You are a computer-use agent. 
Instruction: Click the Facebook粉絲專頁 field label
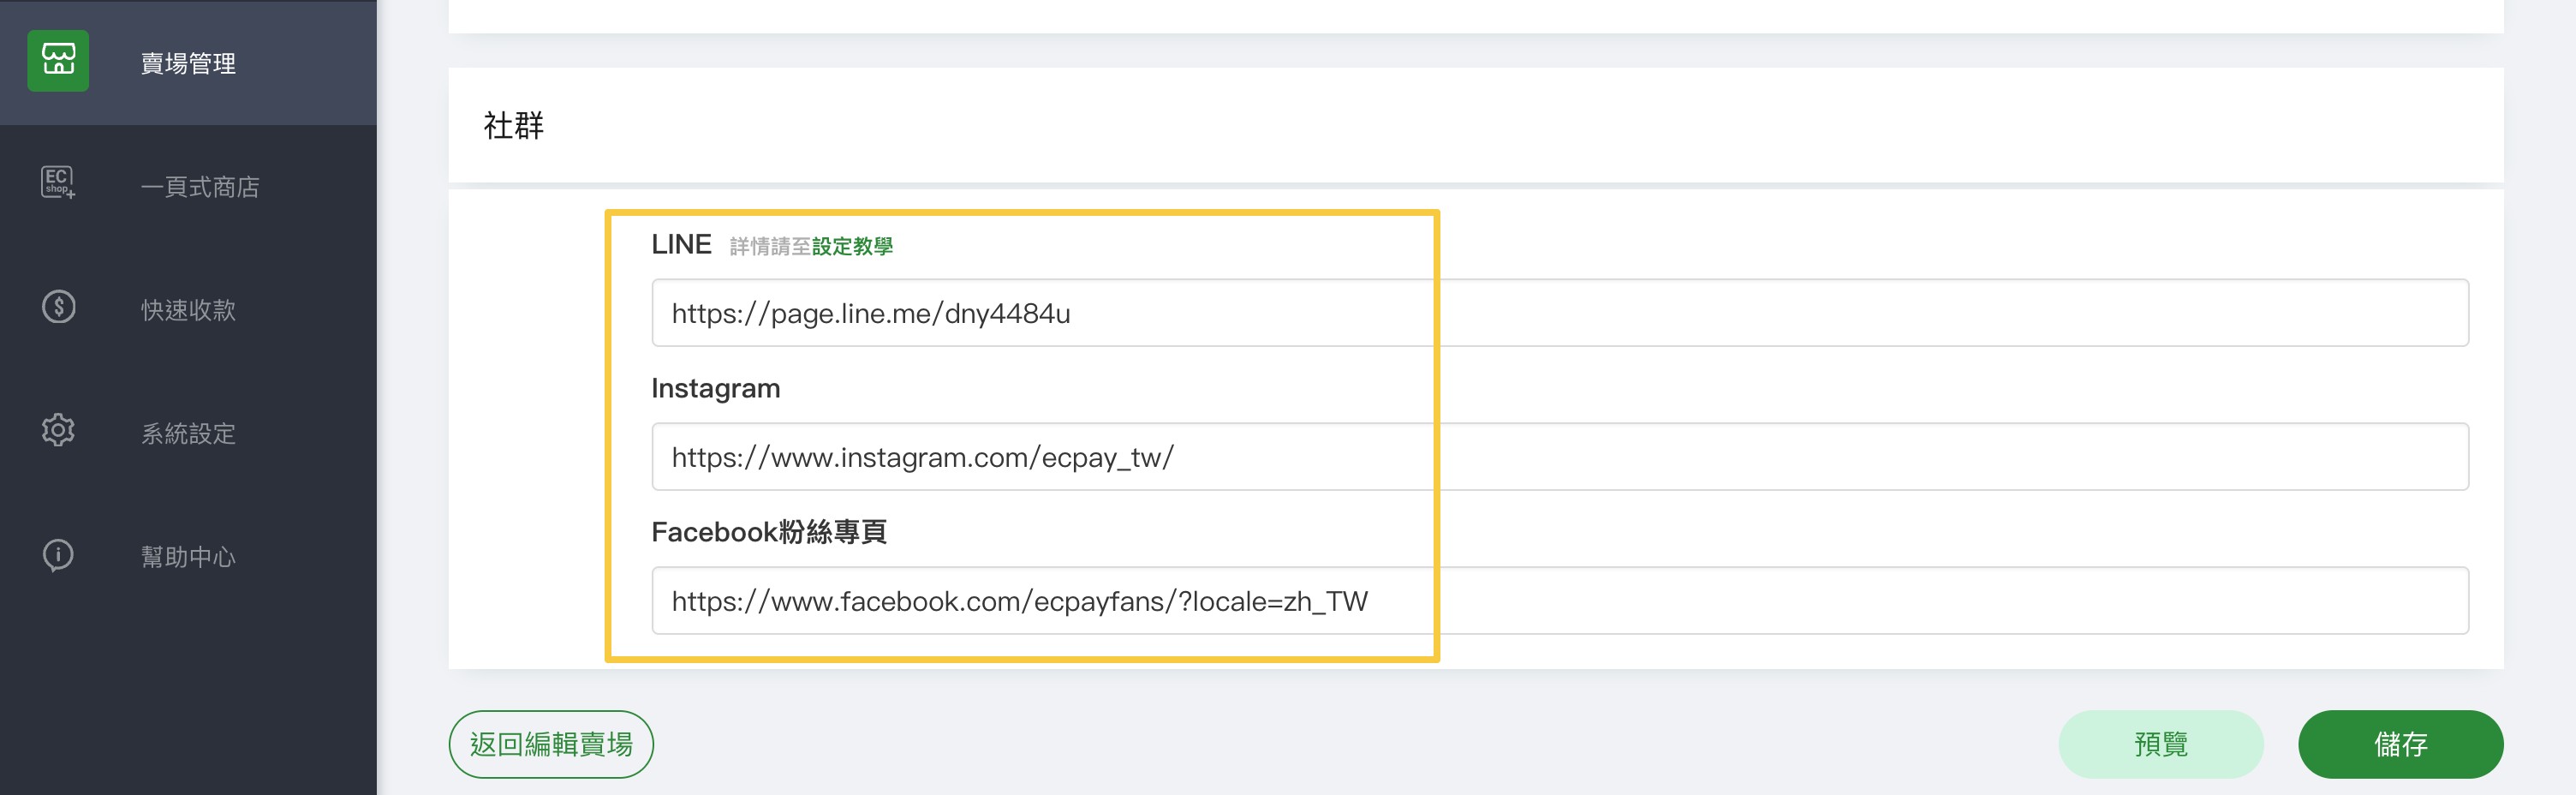[768, 532]
